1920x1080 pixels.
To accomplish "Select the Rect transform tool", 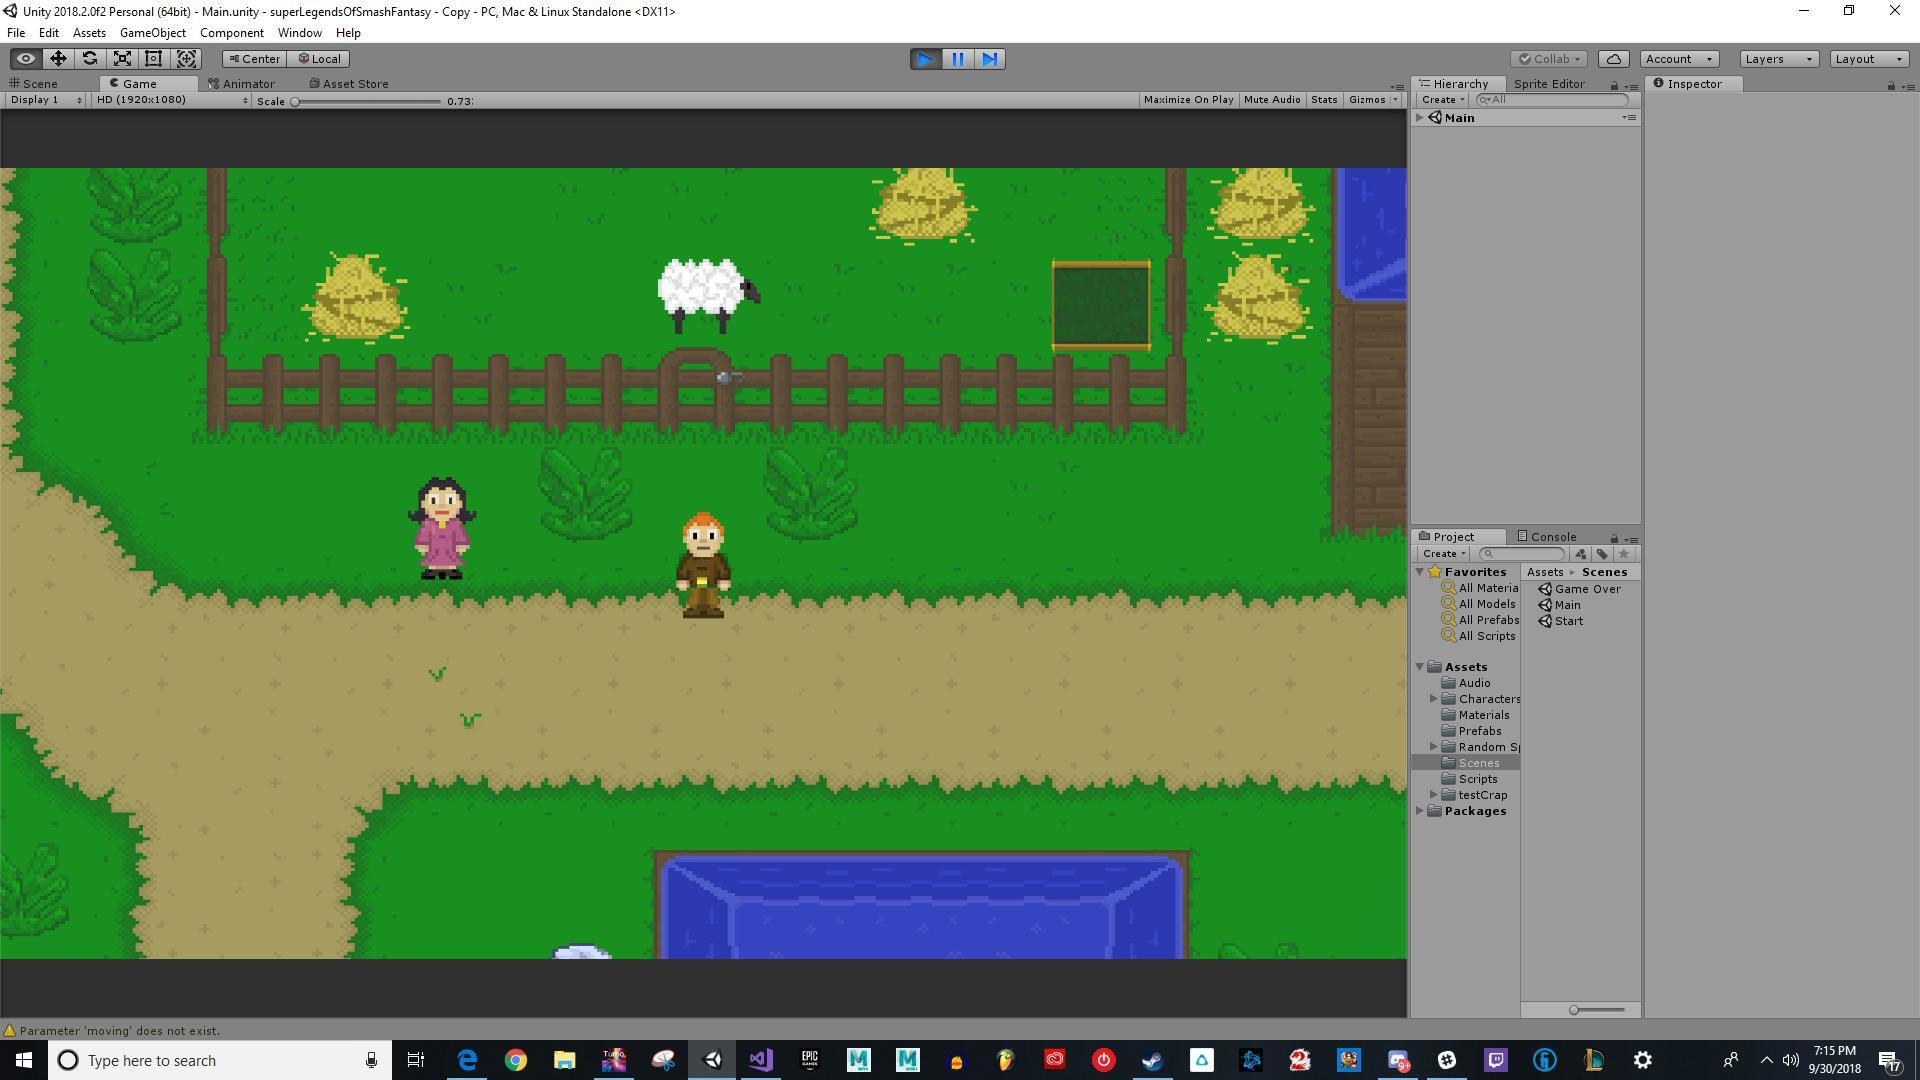I will (x=154, y=59).
